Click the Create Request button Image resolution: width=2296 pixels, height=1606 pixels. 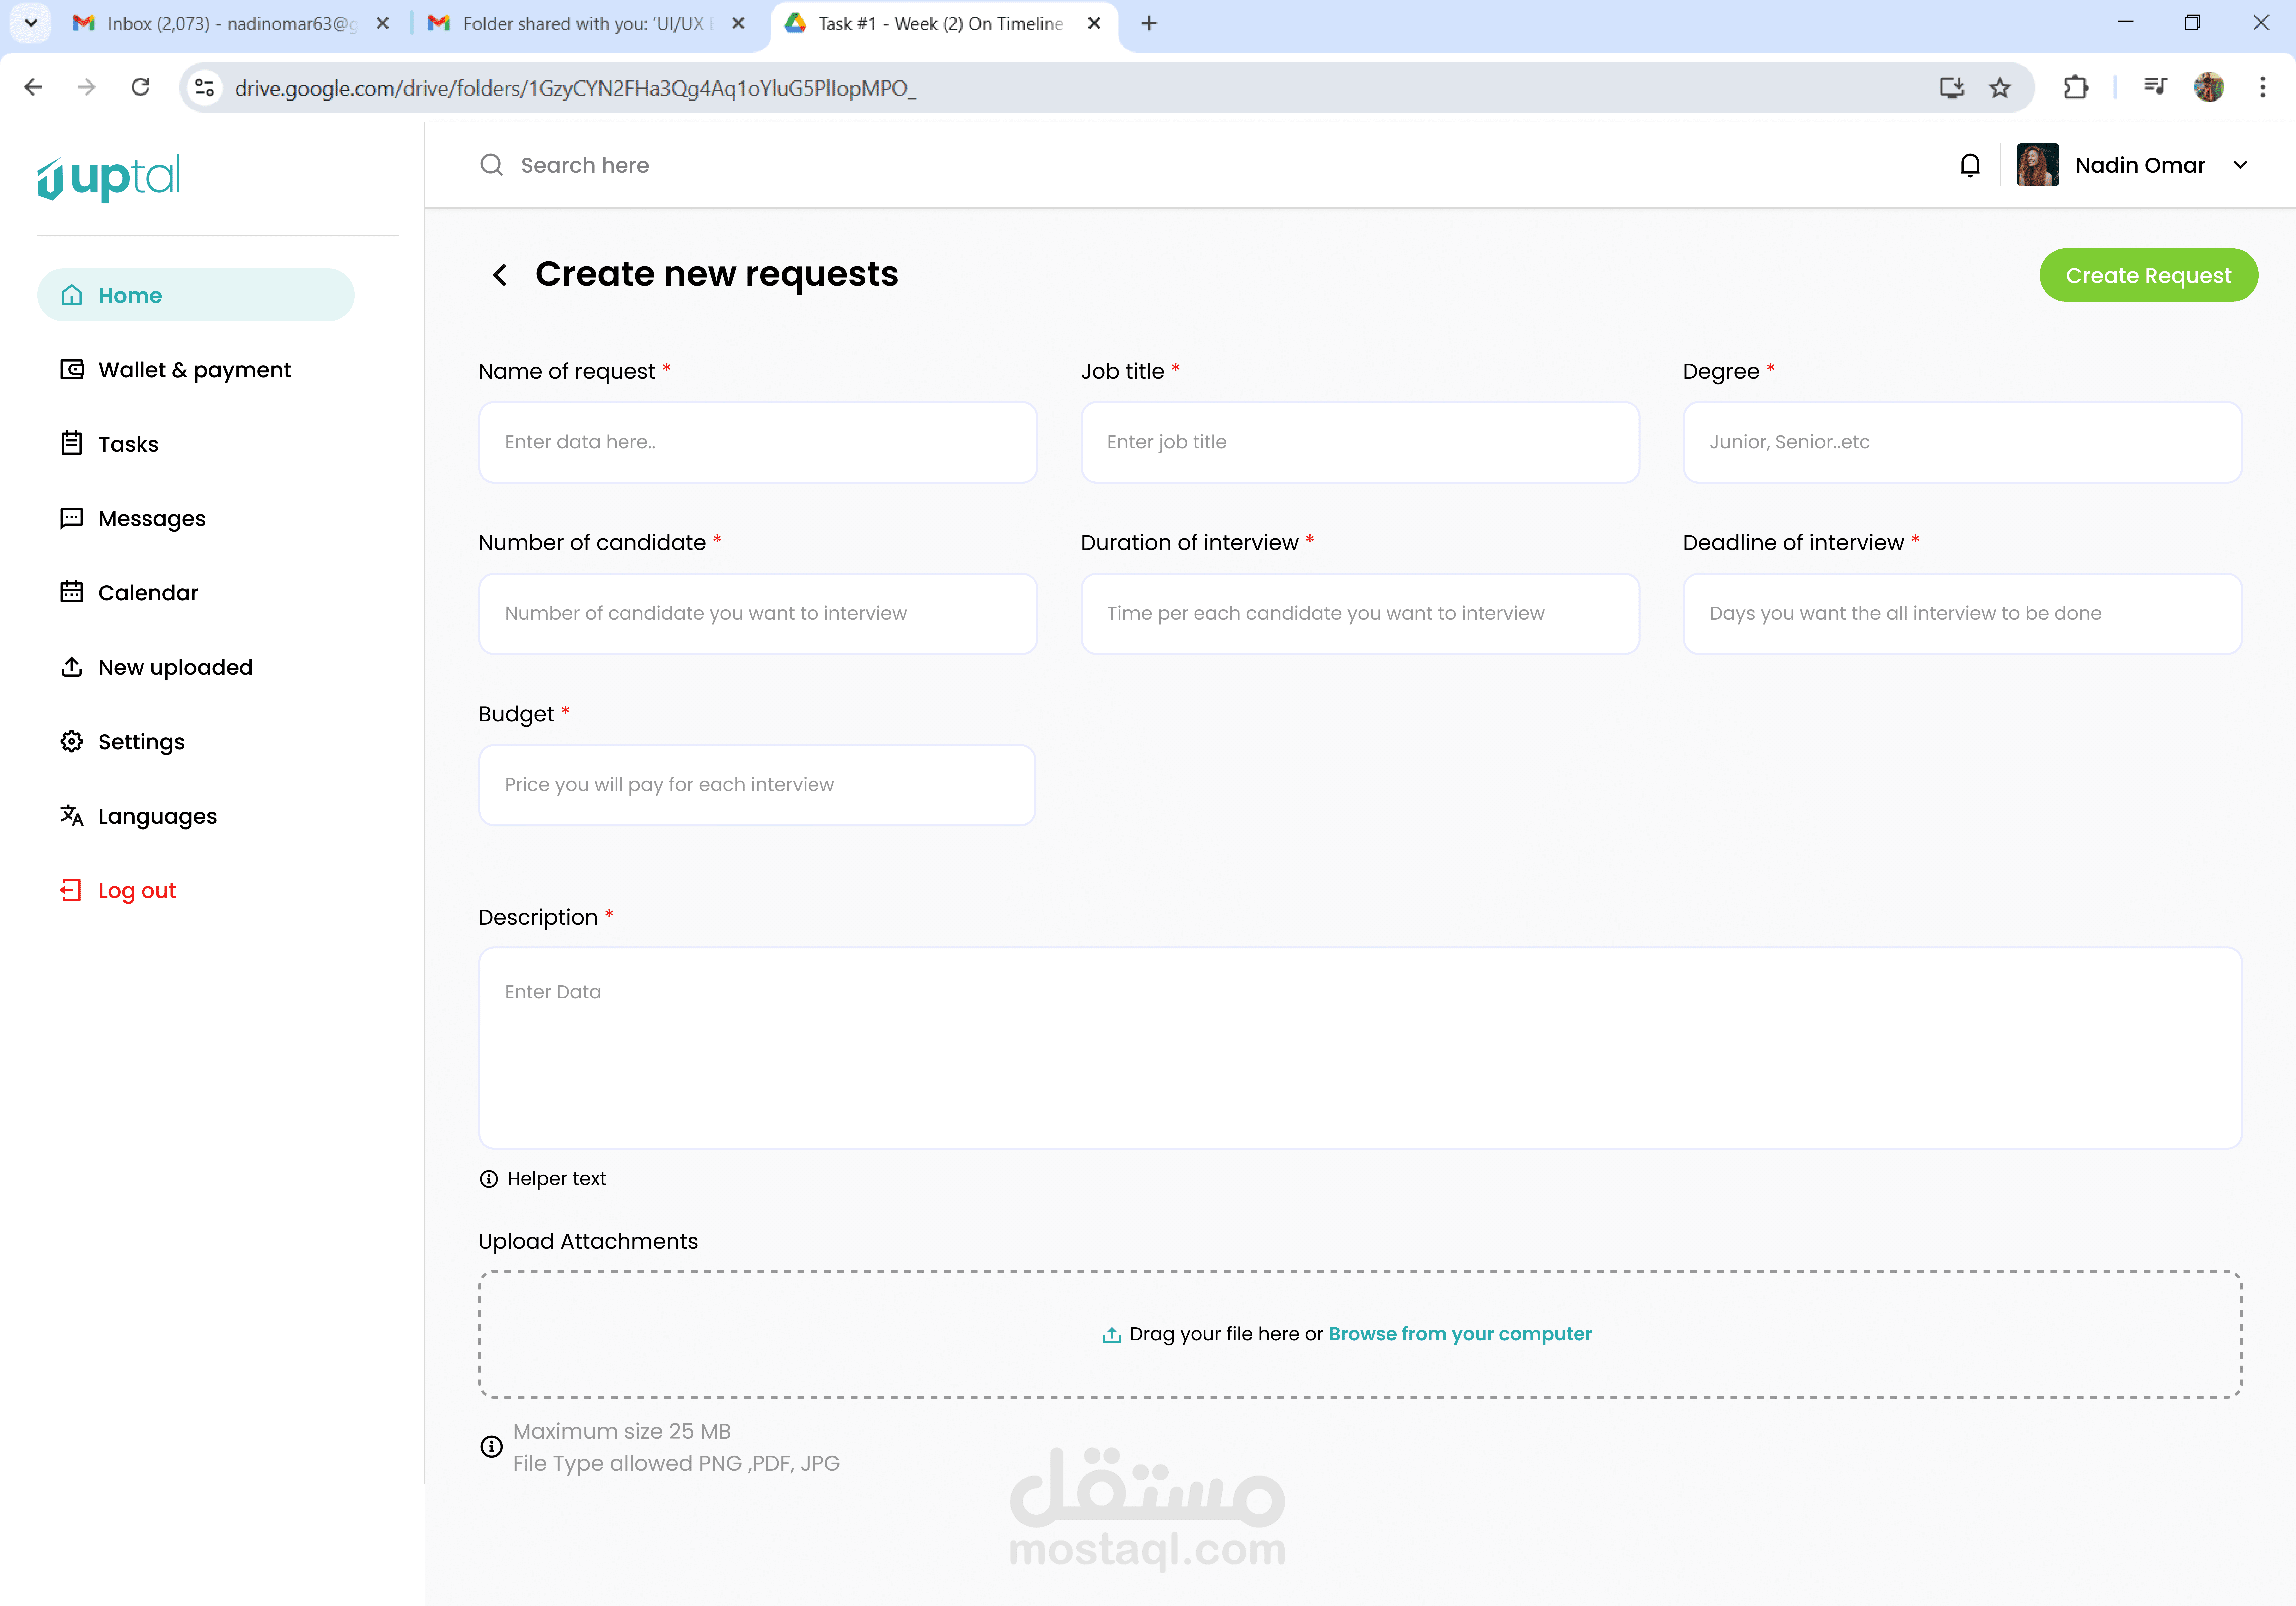[2148, 275]
